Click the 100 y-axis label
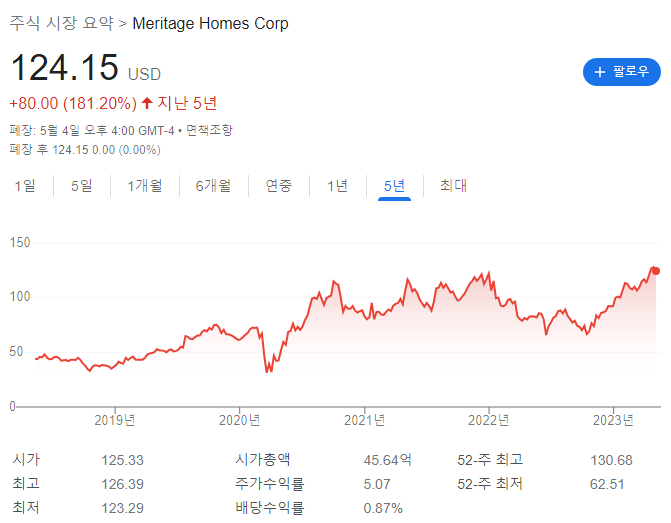Image resolution: width=671 pixels, height=523 pixels. tap(20, 297)
